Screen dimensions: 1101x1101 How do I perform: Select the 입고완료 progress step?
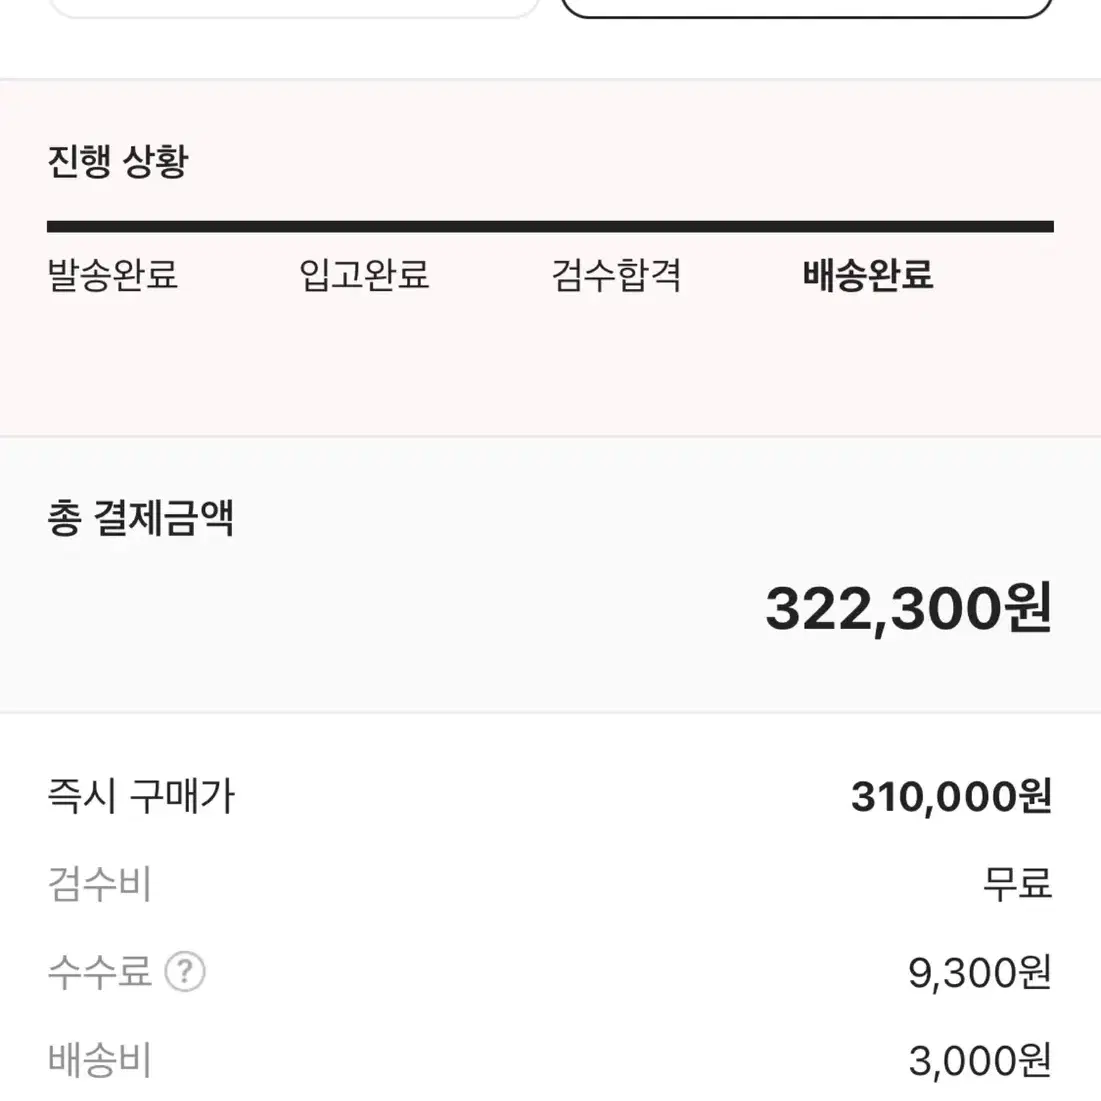click(364, 275)
